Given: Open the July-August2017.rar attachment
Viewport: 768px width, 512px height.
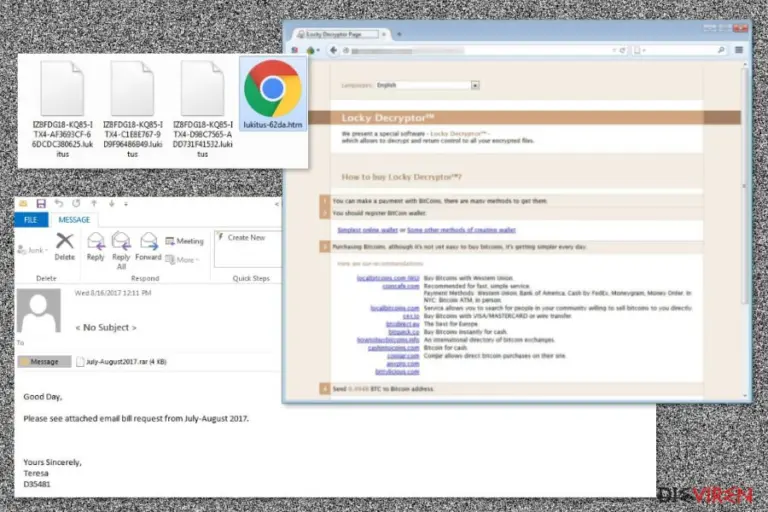Looking at the screenshot, I should 121,362.
